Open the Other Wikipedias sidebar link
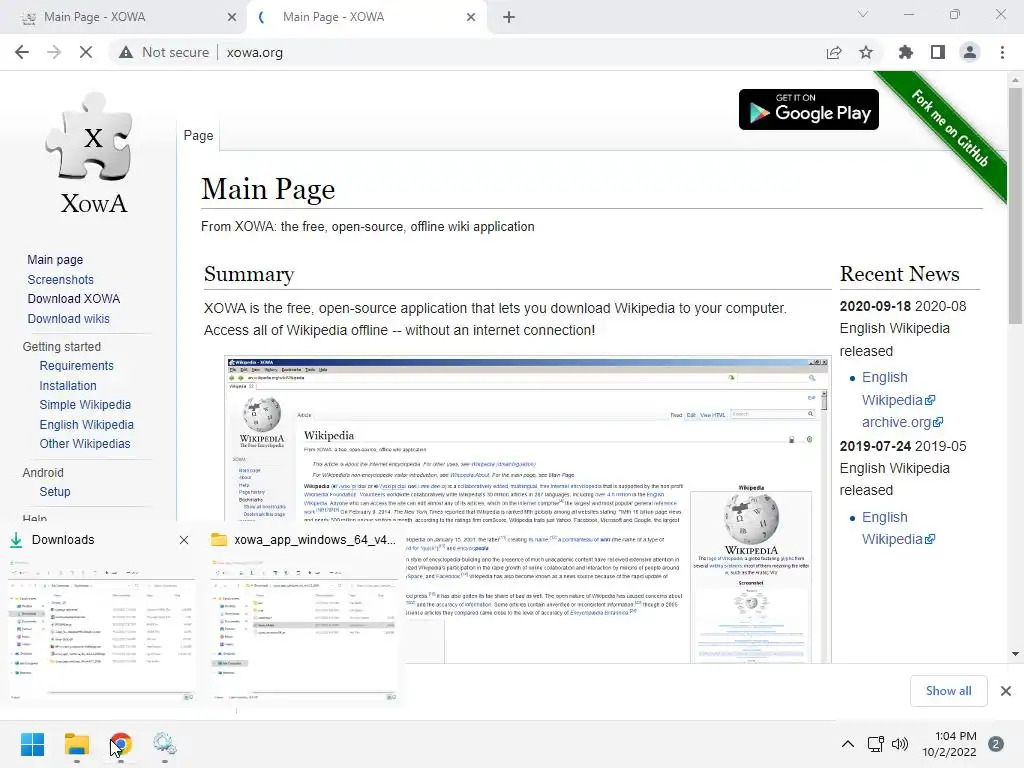The image size is (1024, 768). 85,443
